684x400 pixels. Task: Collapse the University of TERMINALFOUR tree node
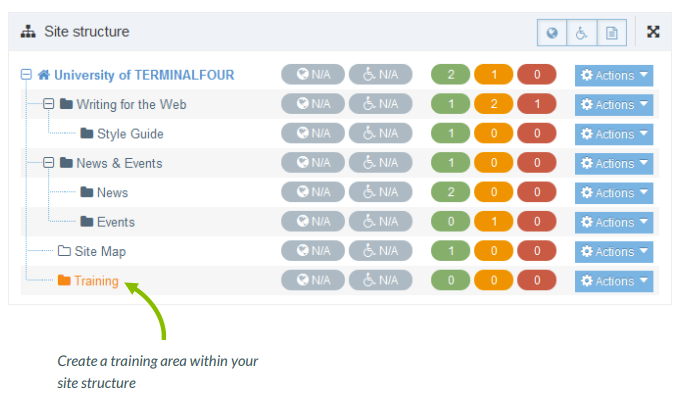point(26,75)
